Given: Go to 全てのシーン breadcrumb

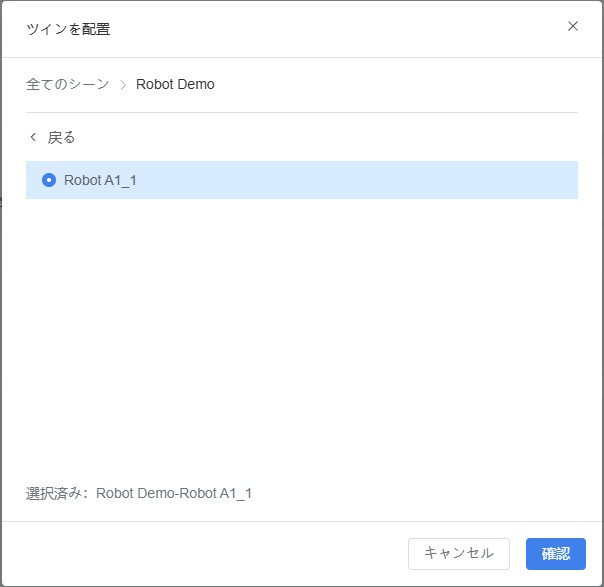Looking at the screenshot, I should [x=67, y=84].
